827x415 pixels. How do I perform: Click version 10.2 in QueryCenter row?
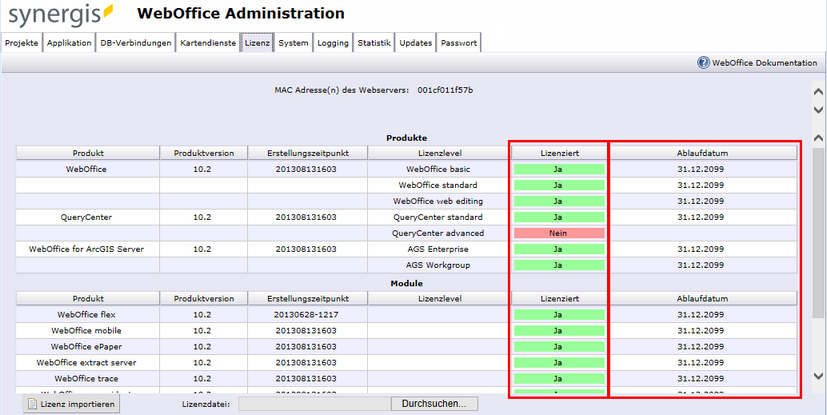(202, 217)
